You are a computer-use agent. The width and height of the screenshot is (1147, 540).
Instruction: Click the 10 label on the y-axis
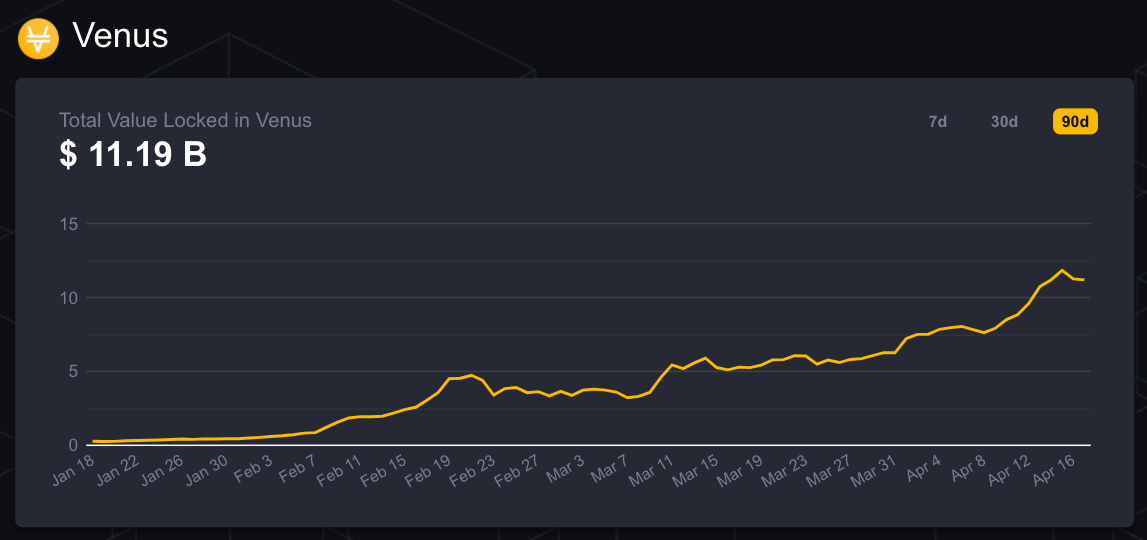pyautogui.click(x=69, y=298)
